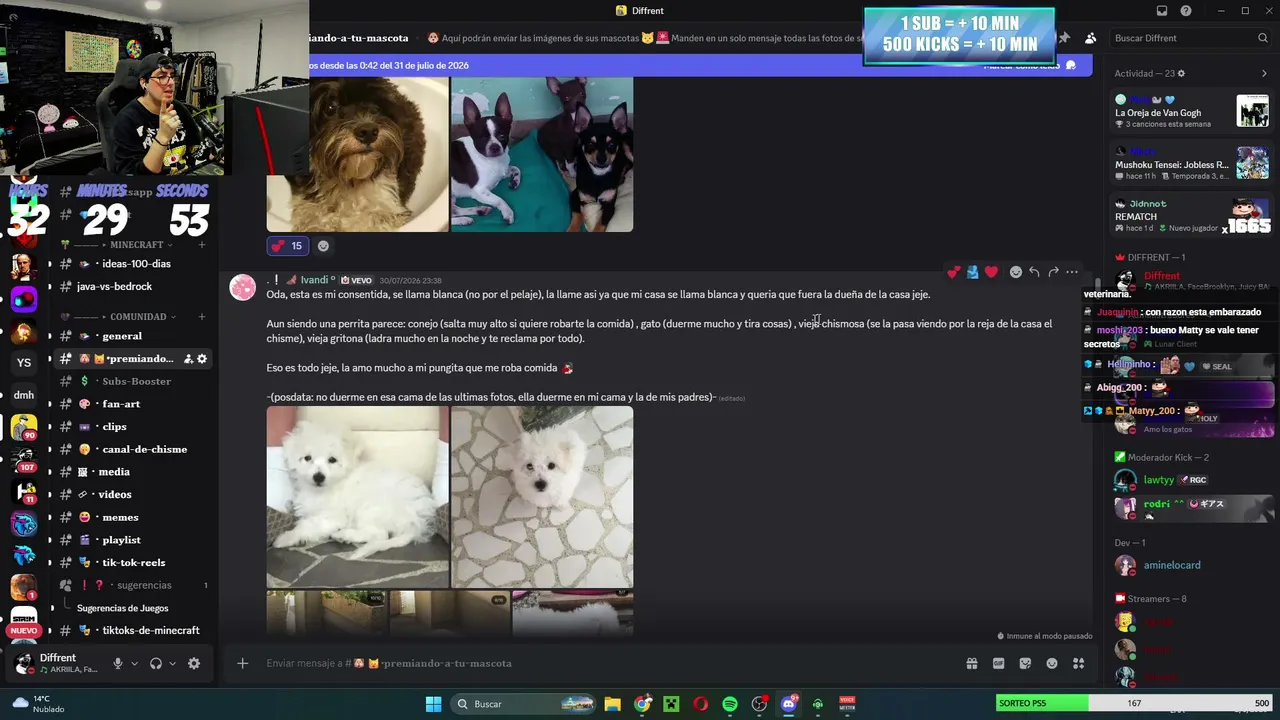
Task: Collapse the MINECRAFT category
Action: [x=135, y=245]
